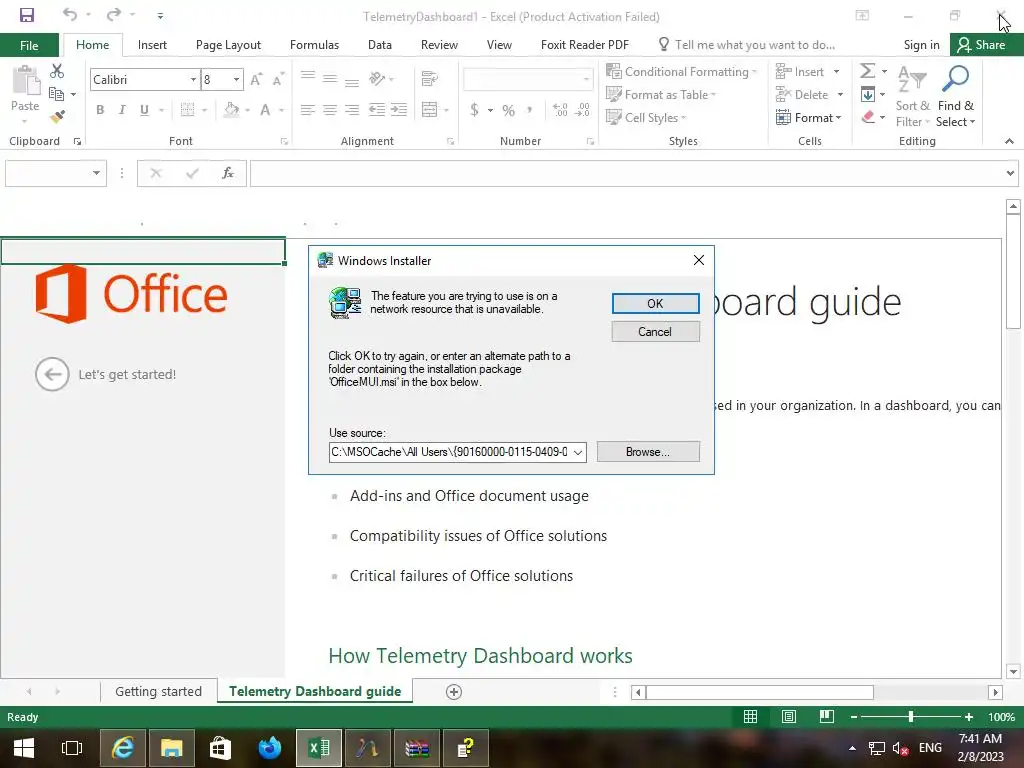Screen dimensions: 1024x768
Task: Click the Font Color A icon
Action: tap(265, 110)
